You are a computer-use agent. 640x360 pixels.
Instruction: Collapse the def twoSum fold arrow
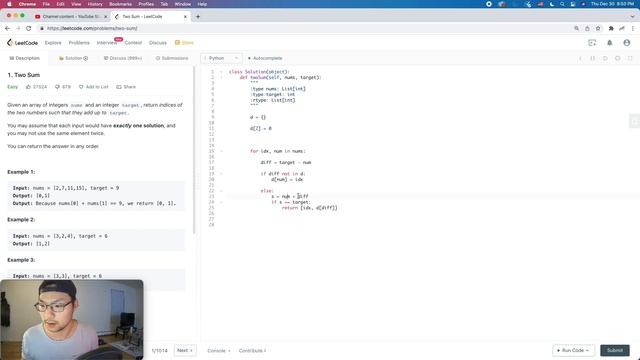(x=222, y=78)
